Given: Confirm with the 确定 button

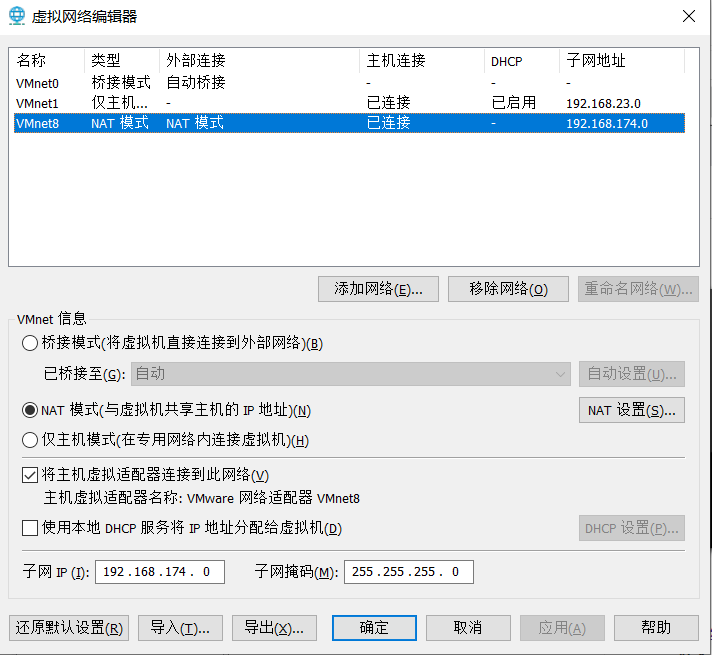Looking at the screenshot, I should coord(374,628).
